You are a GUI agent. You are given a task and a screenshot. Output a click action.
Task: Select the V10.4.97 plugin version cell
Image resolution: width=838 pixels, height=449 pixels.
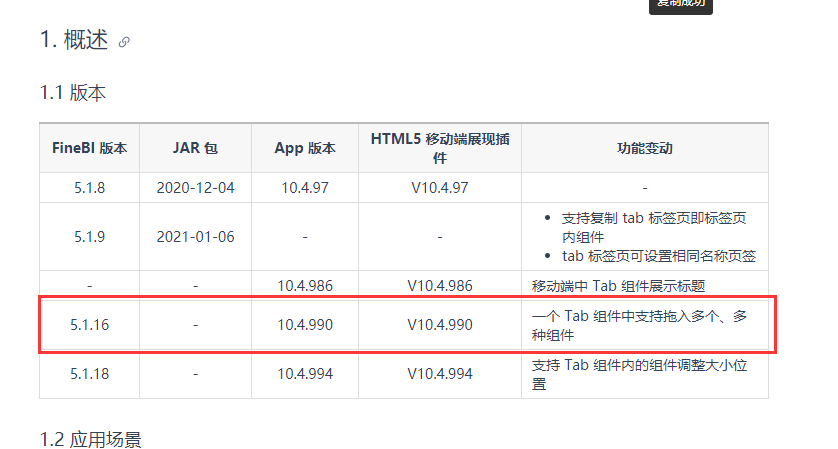pos(440,188)
